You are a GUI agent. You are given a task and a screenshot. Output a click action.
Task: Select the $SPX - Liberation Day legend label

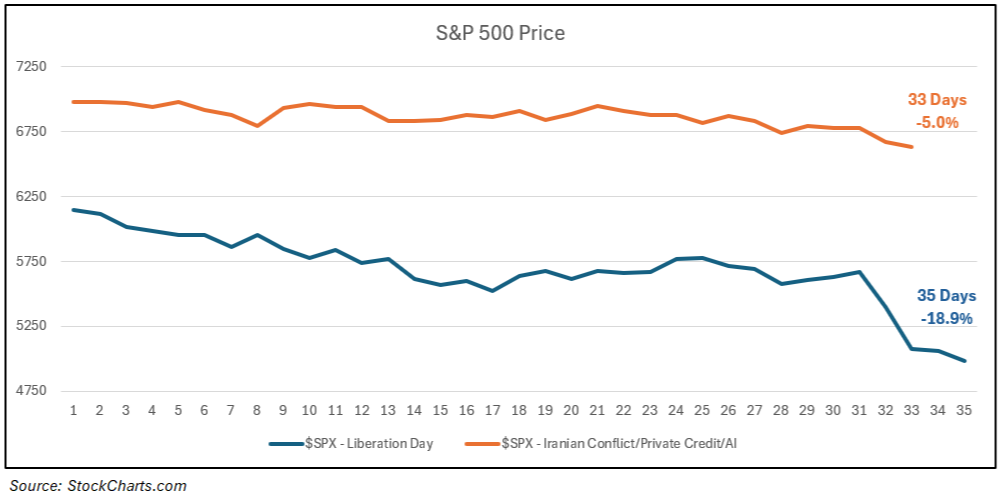tap(369, 443)
